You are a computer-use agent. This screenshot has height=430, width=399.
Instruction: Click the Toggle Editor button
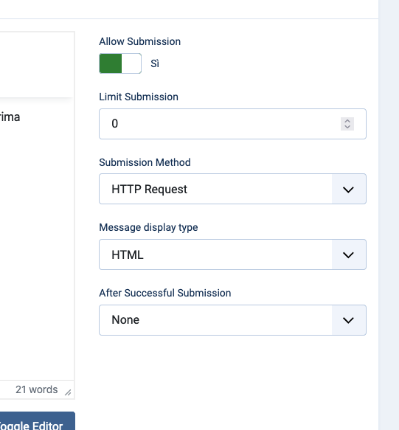pos(37,421)
